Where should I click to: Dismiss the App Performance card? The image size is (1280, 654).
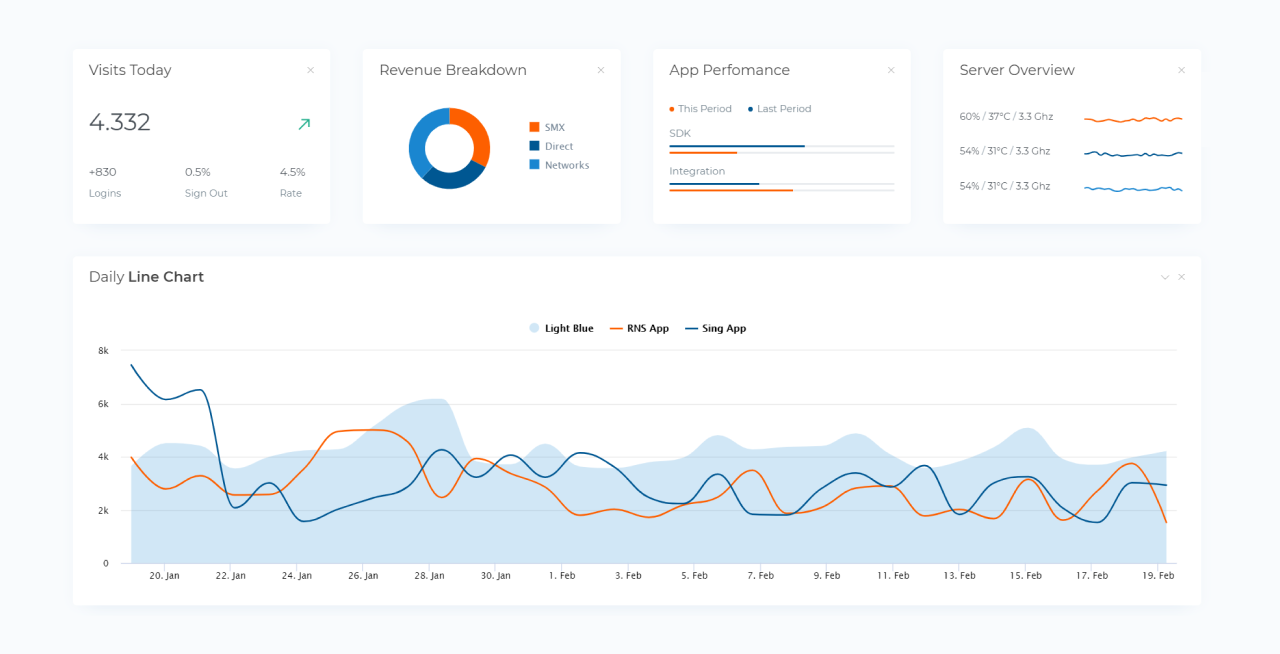click(x=890, y=70)
